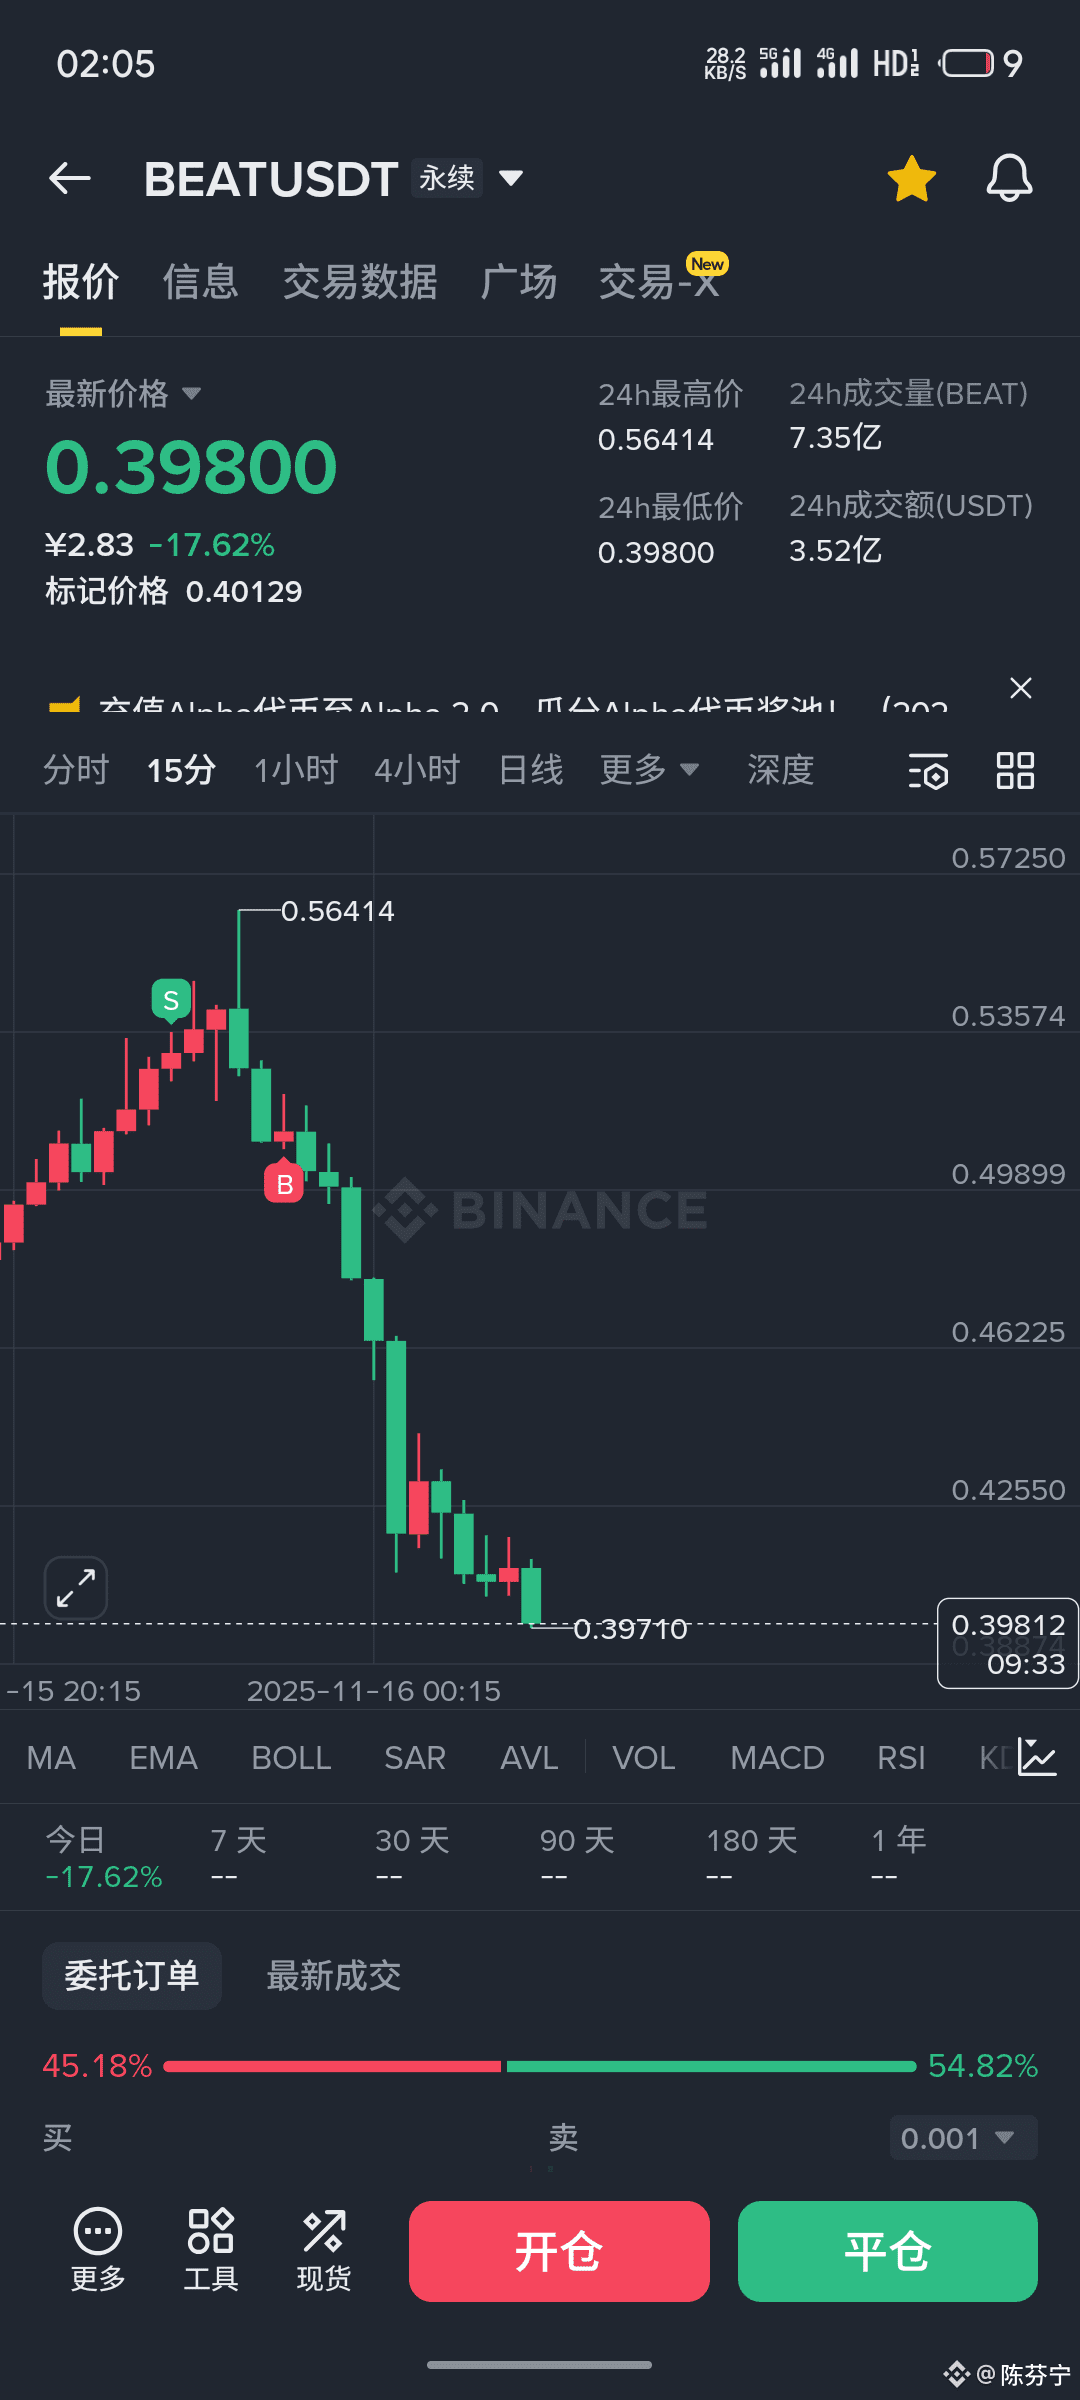Open 工具 tools icon at bottom
This screenshot has height=2400, width=1080.
click(211, 2250)
